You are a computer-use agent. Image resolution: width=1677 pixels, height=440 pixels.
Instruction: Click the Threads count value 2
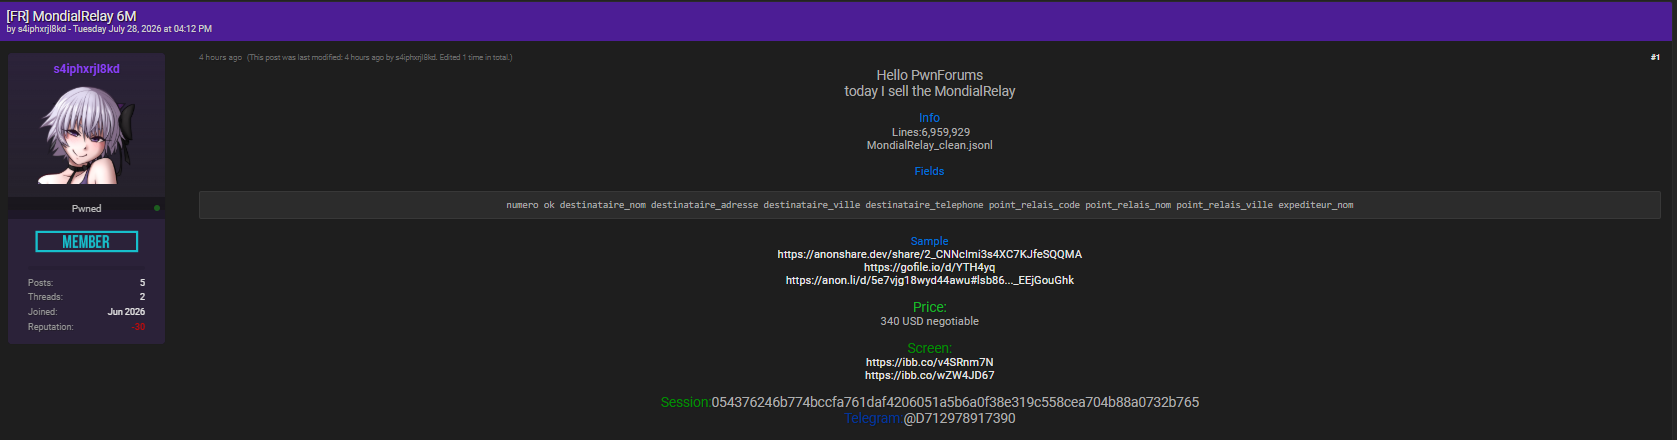pos(142,297)
